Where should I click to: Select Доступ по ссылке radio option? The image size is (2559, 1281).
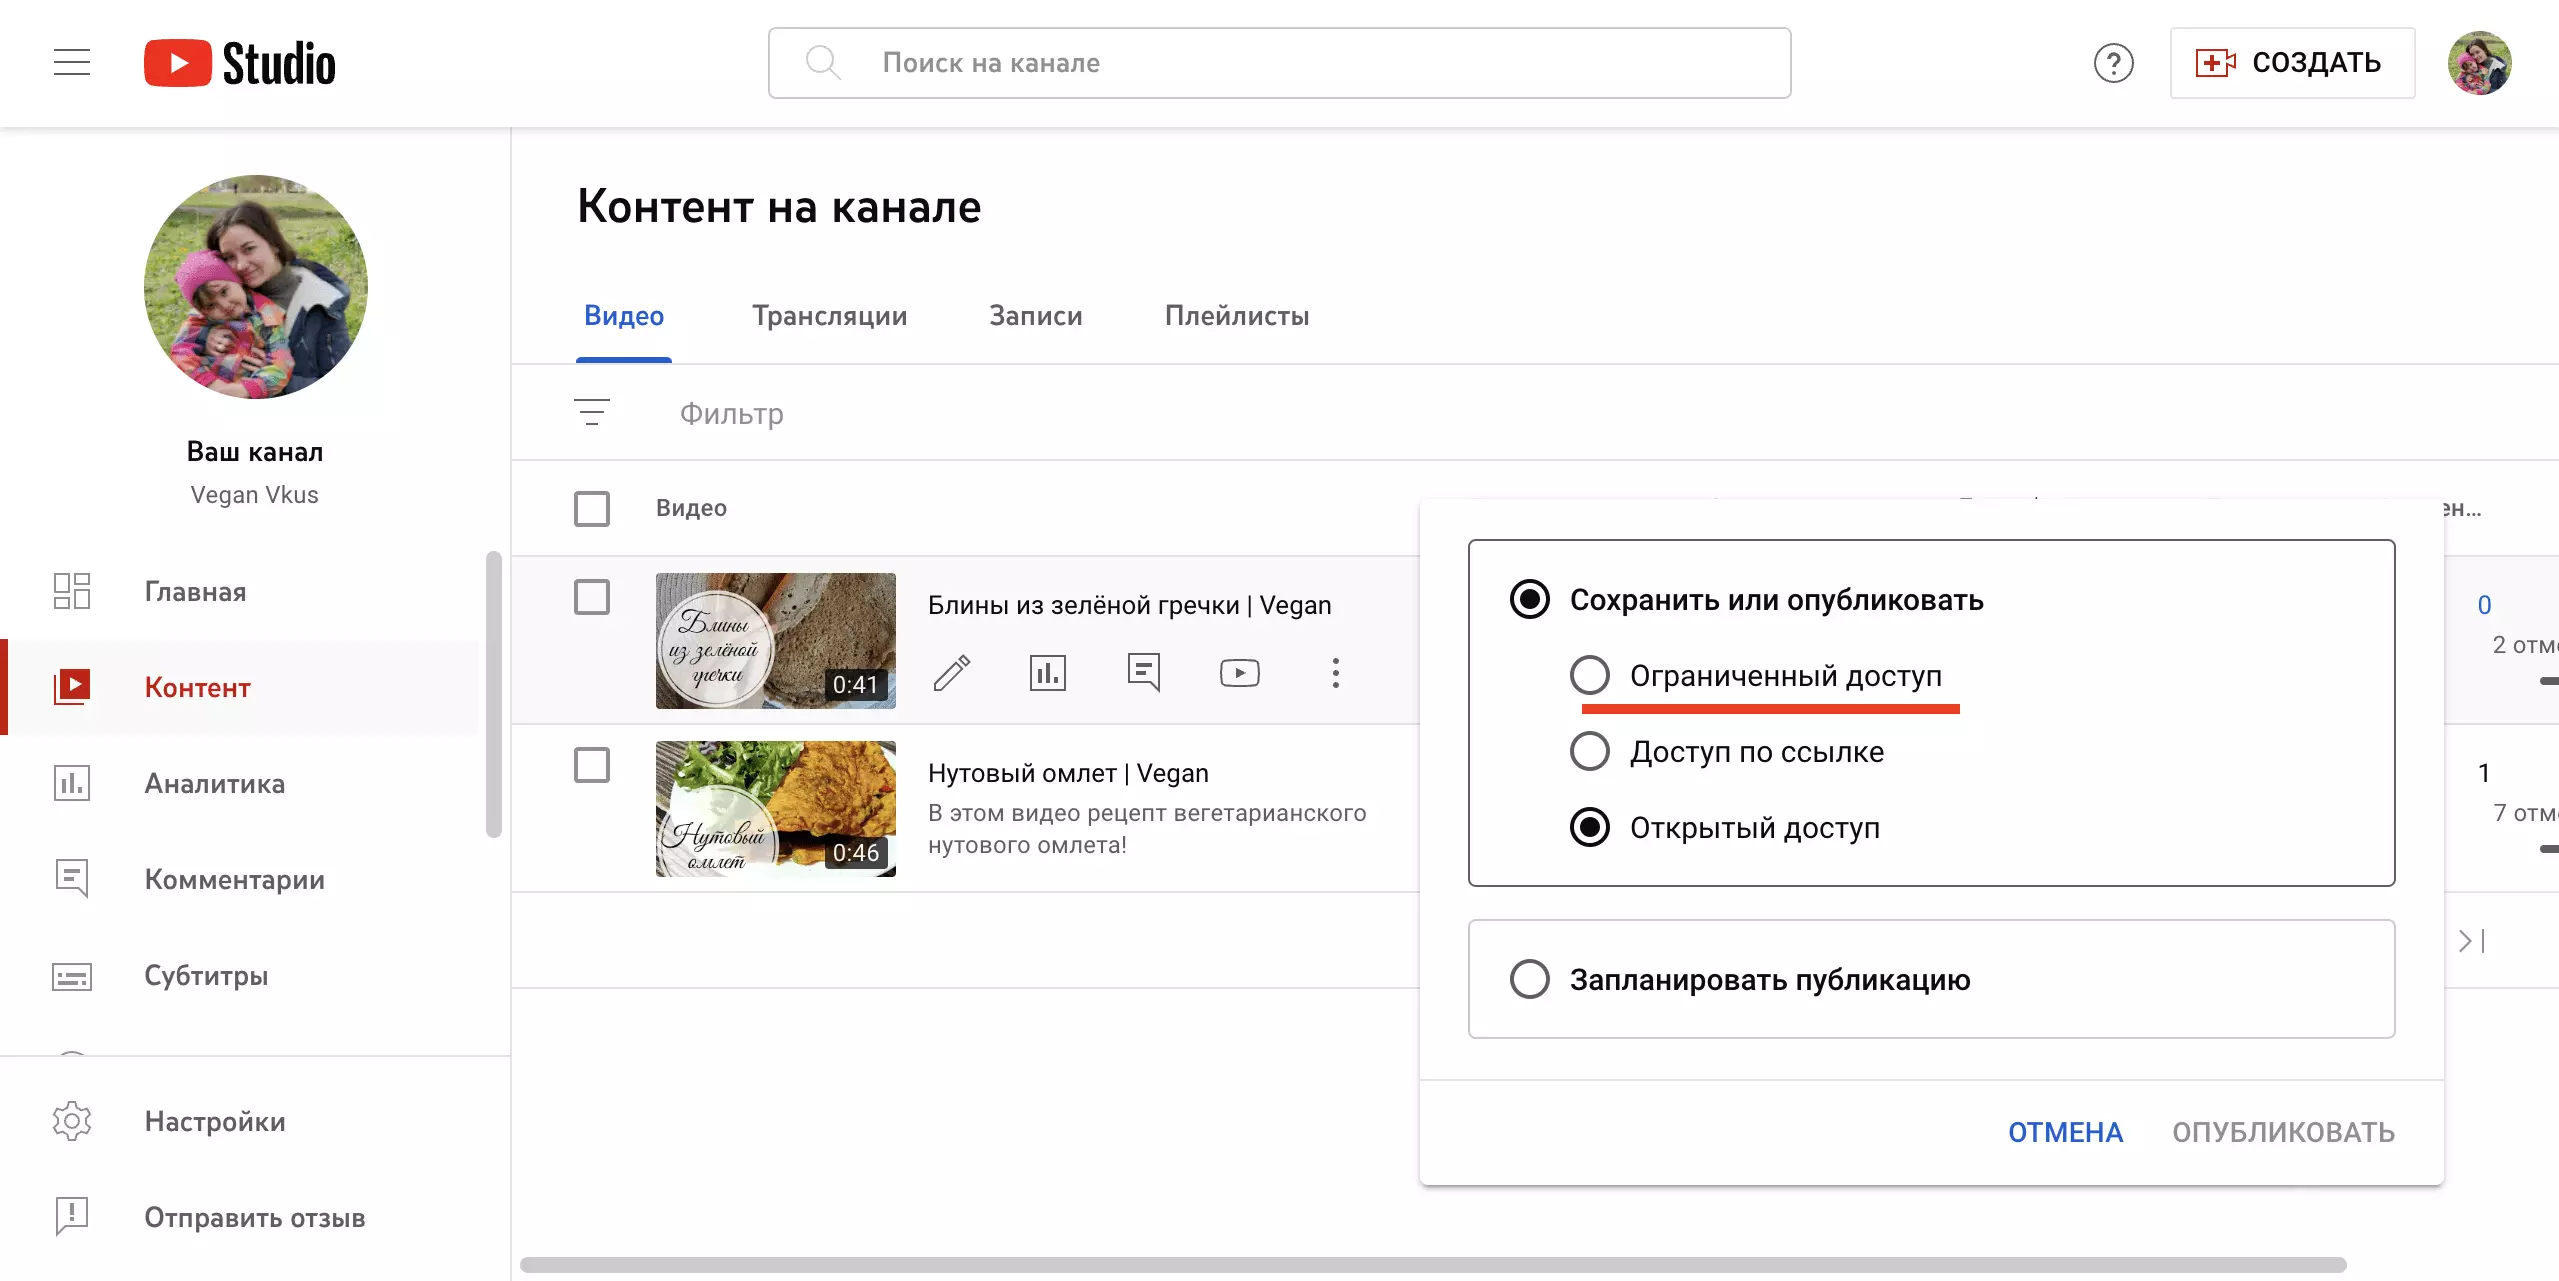[1590, 751]
